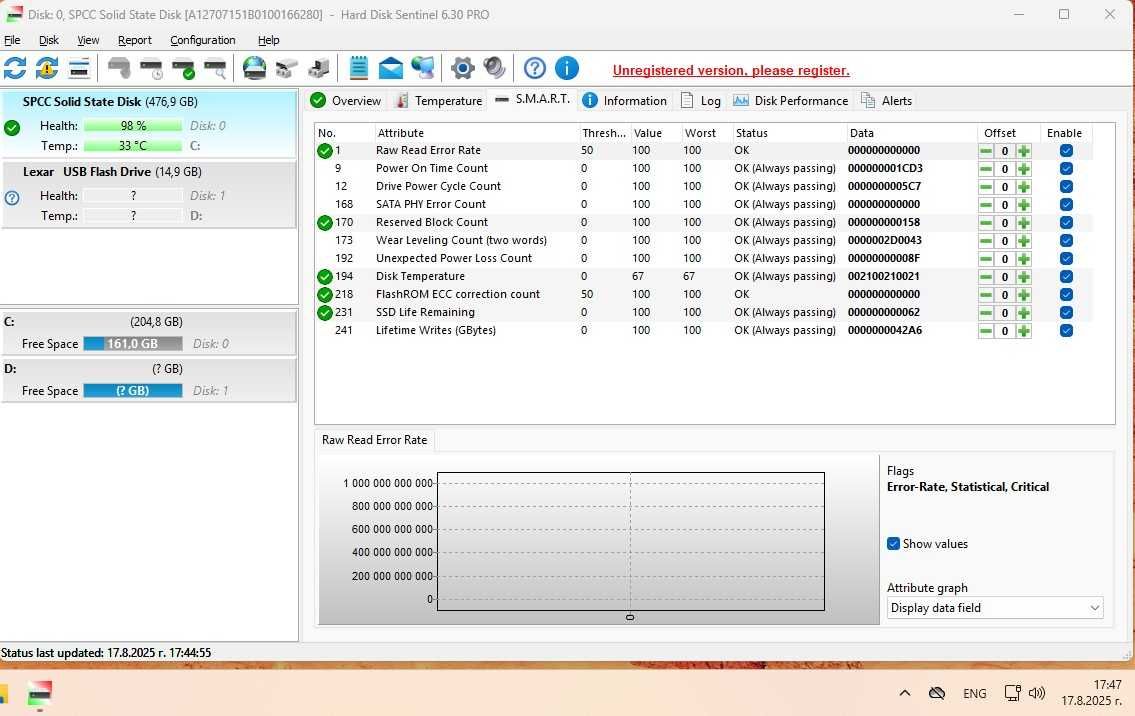Uncheck Enable for Lifetime Writes (GBytes)
This screenshot has width=1135, height=716.
pos(1066,331)
